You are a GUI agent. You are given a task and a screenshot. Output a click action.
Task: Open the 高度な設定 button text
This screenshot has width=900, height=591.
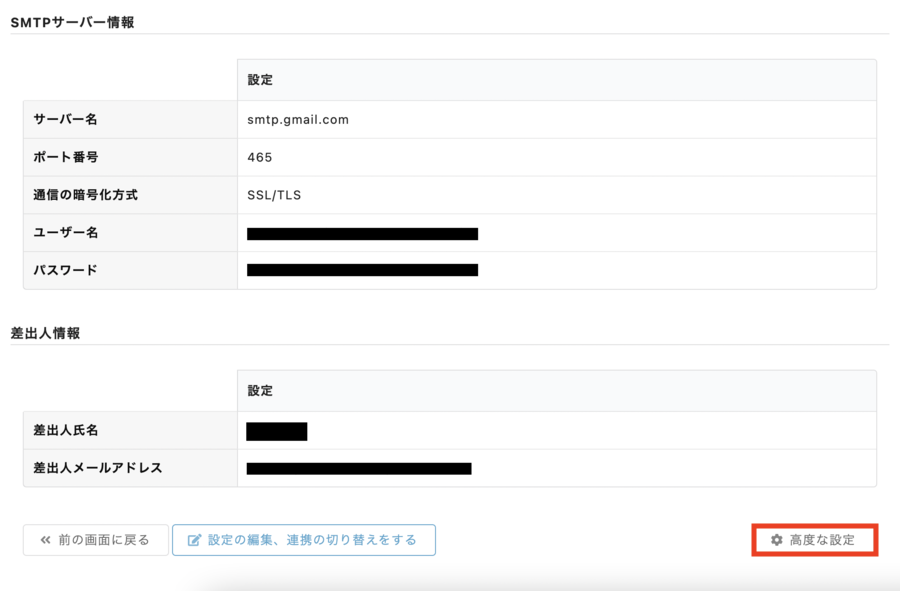[822, 540]
